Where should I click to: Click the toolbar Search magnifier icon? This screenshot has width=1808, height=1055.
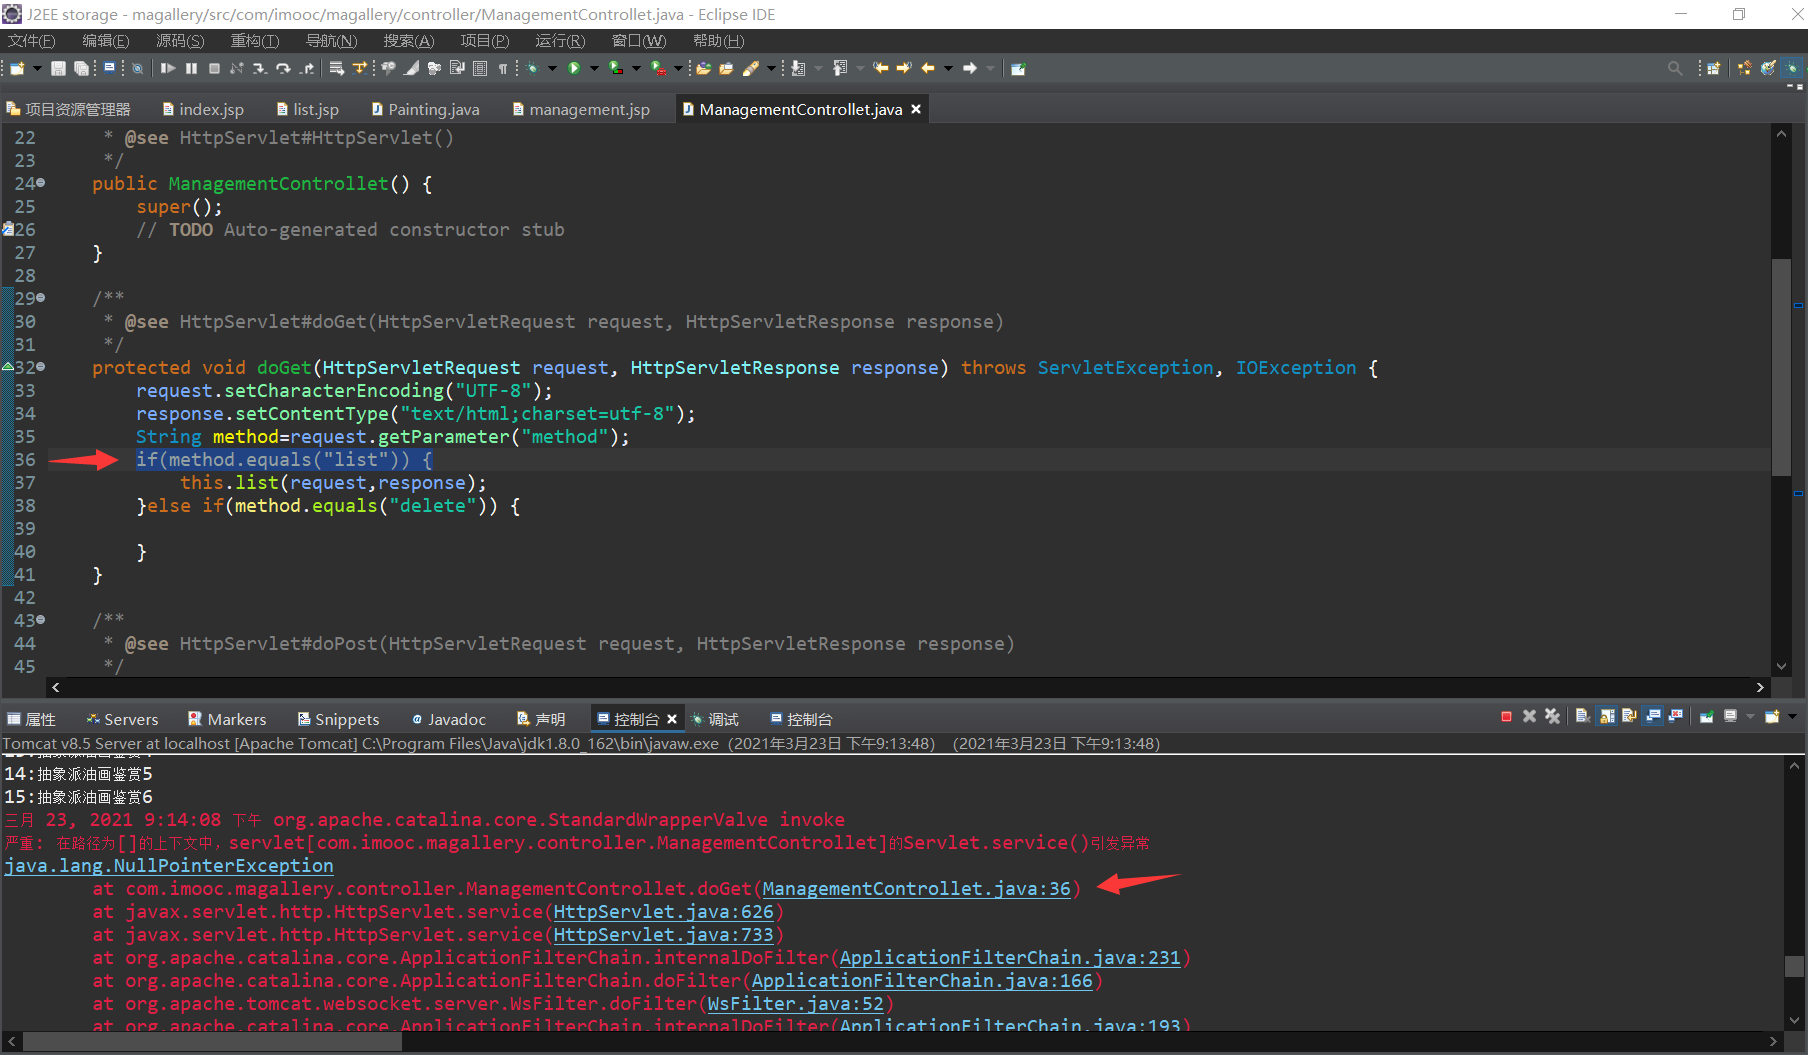coord(1675,68)
